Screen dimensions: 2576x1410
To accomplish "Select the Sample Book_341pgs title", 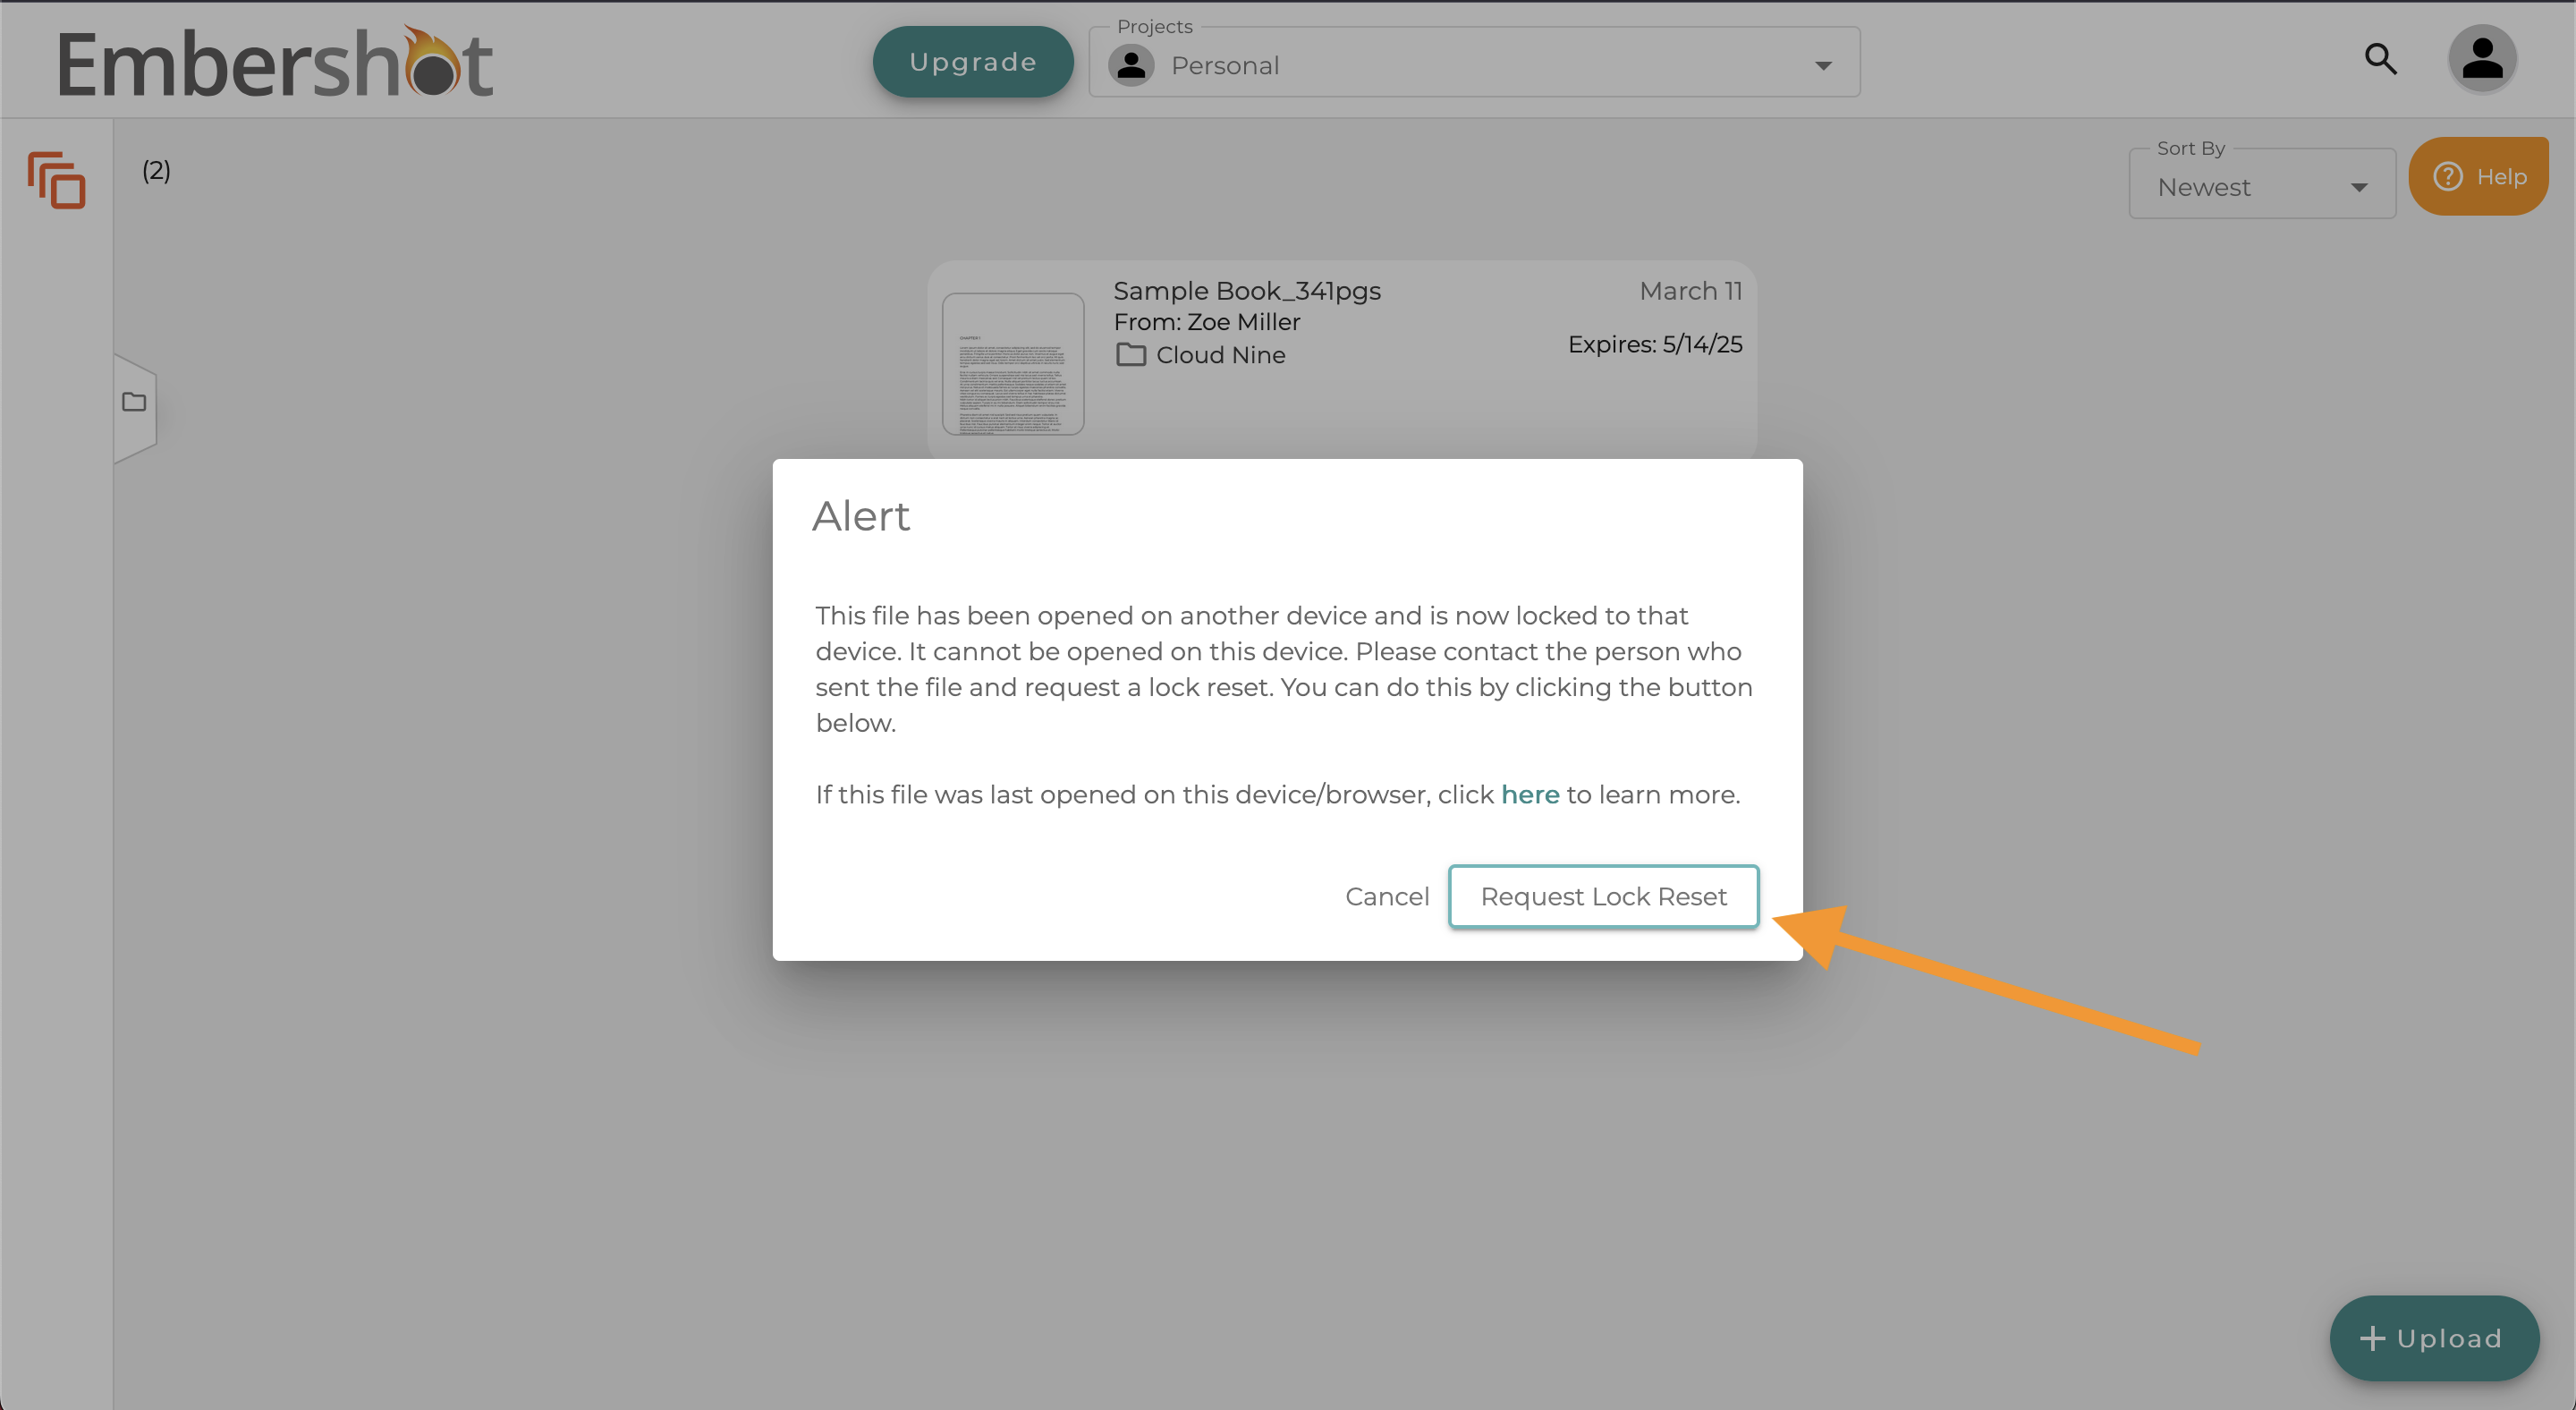I will (x=1246, y=291).
